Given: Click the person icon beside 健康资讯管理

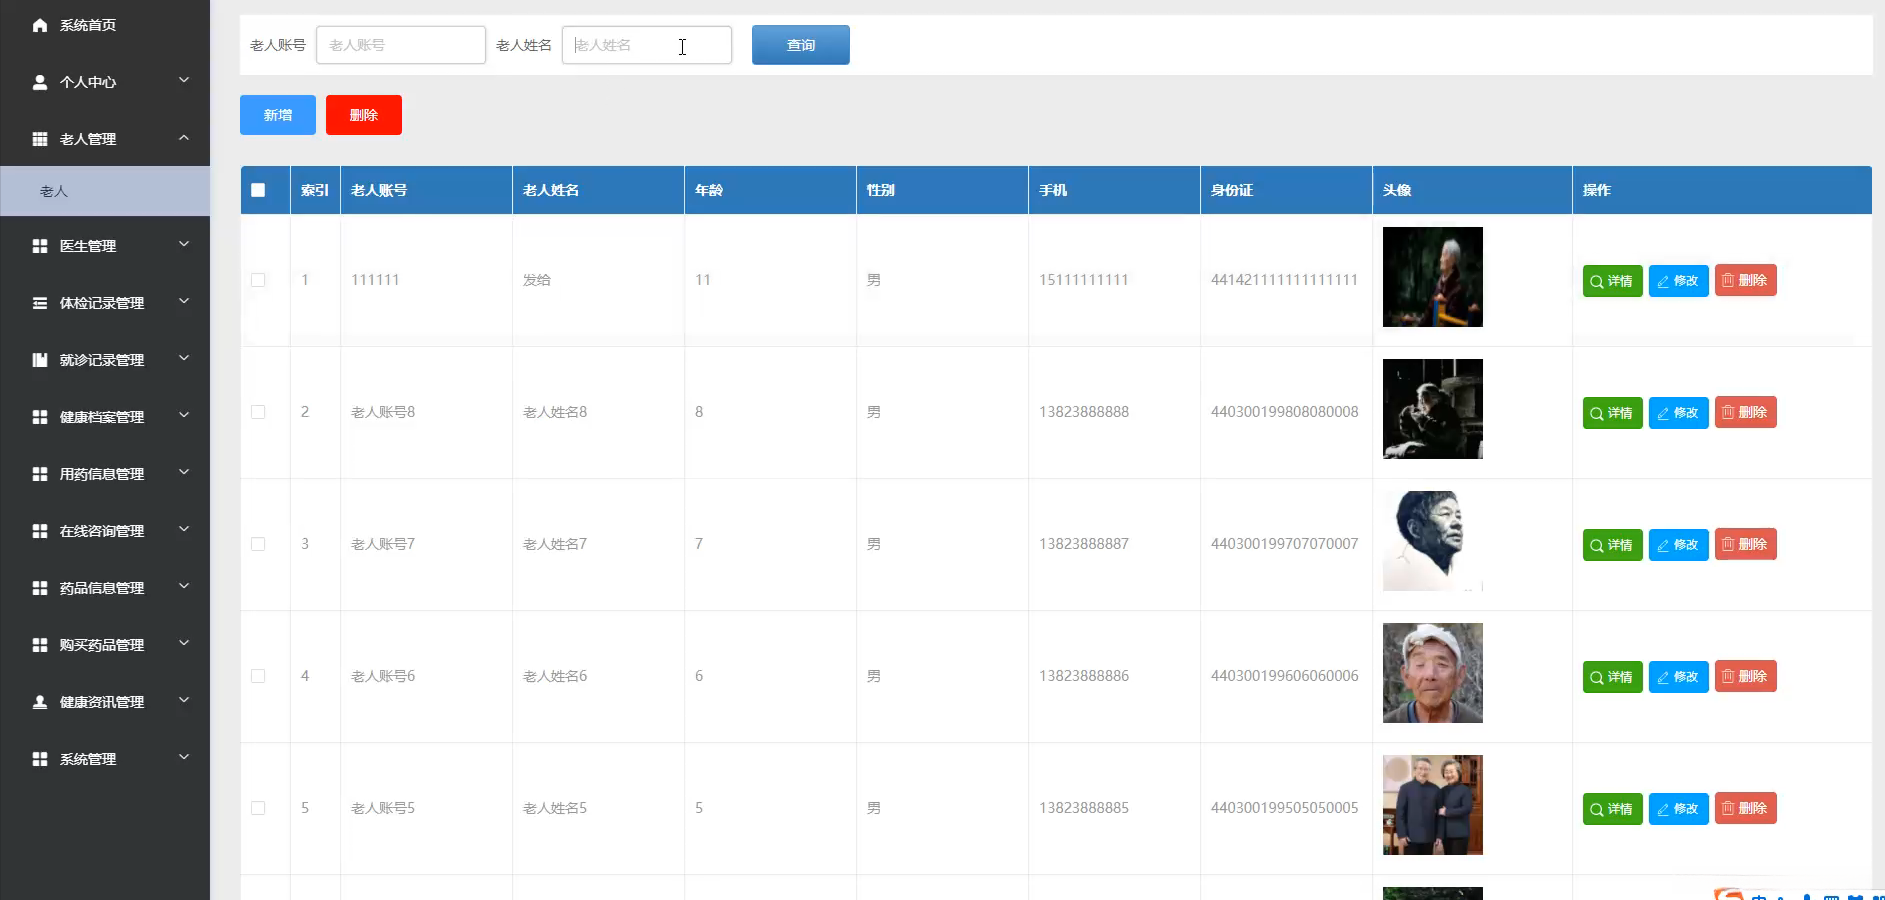Looking at the screenshot, I should point(40,702).
